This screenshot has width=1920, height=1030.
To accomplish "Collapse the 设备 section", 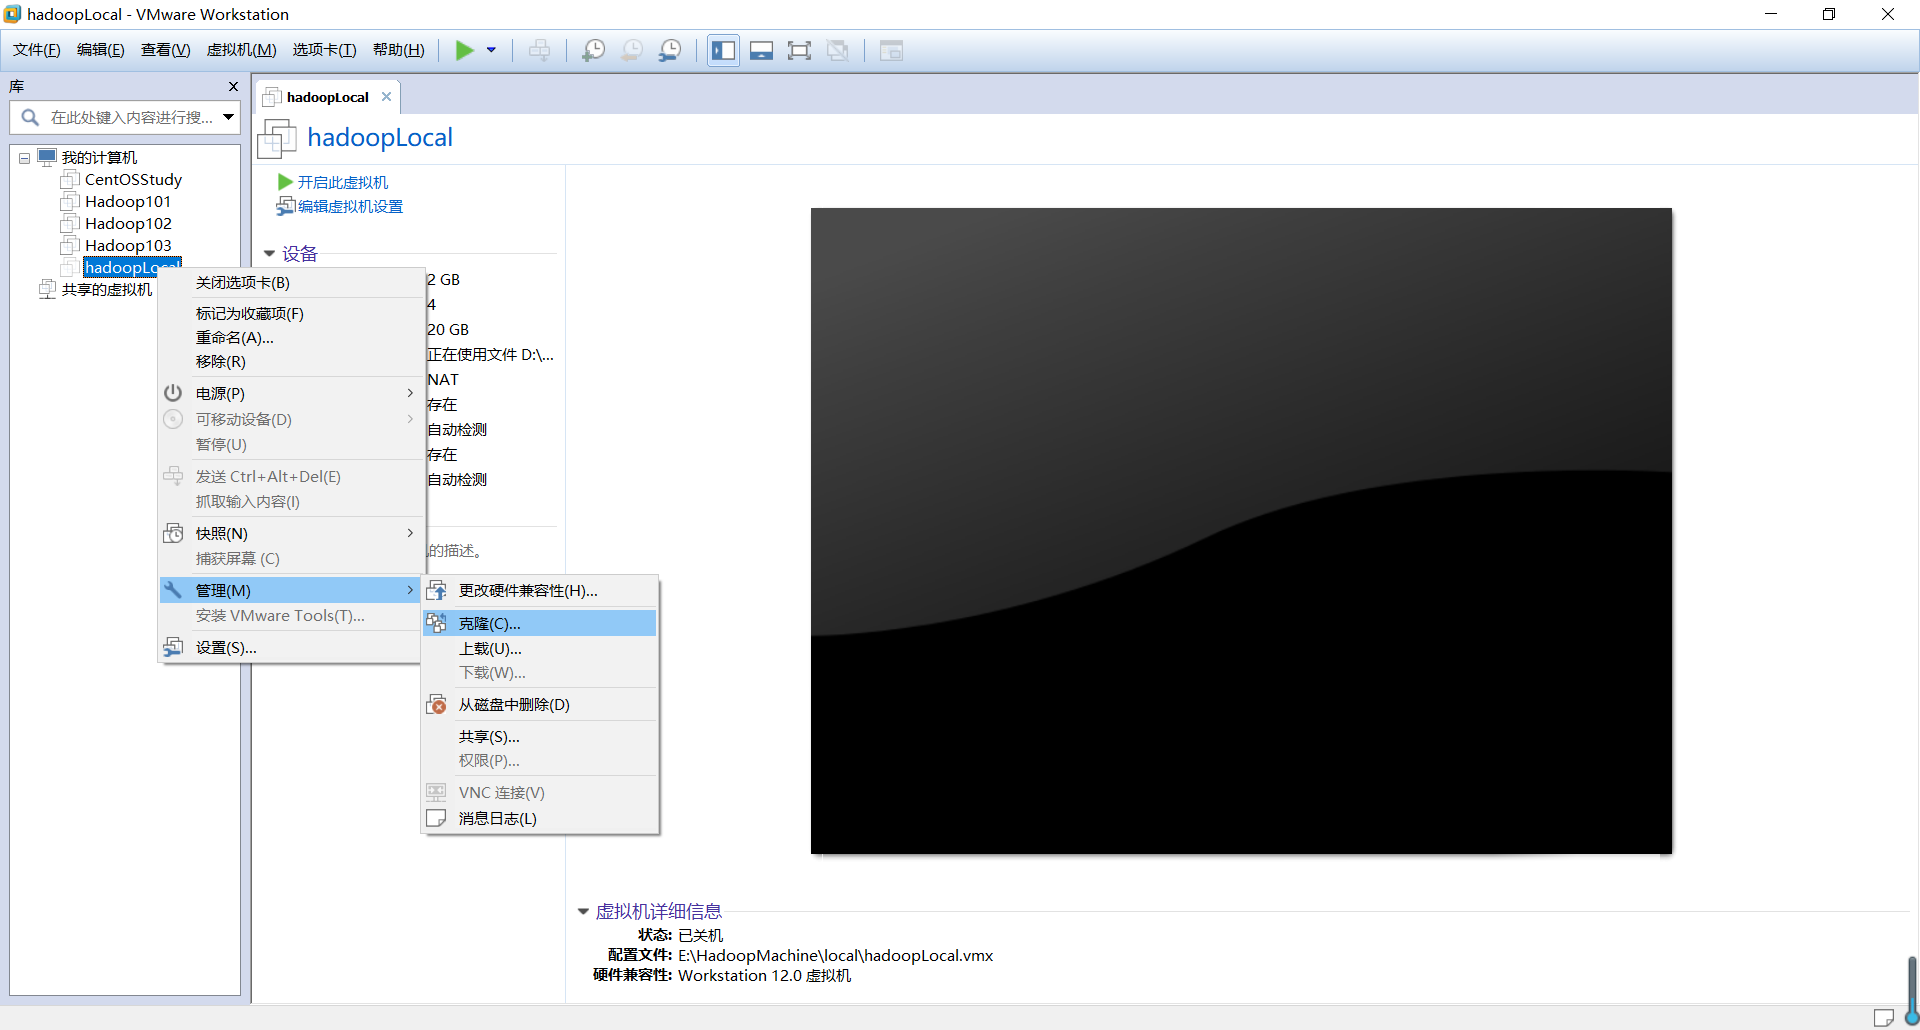I will tap(269, 253).
